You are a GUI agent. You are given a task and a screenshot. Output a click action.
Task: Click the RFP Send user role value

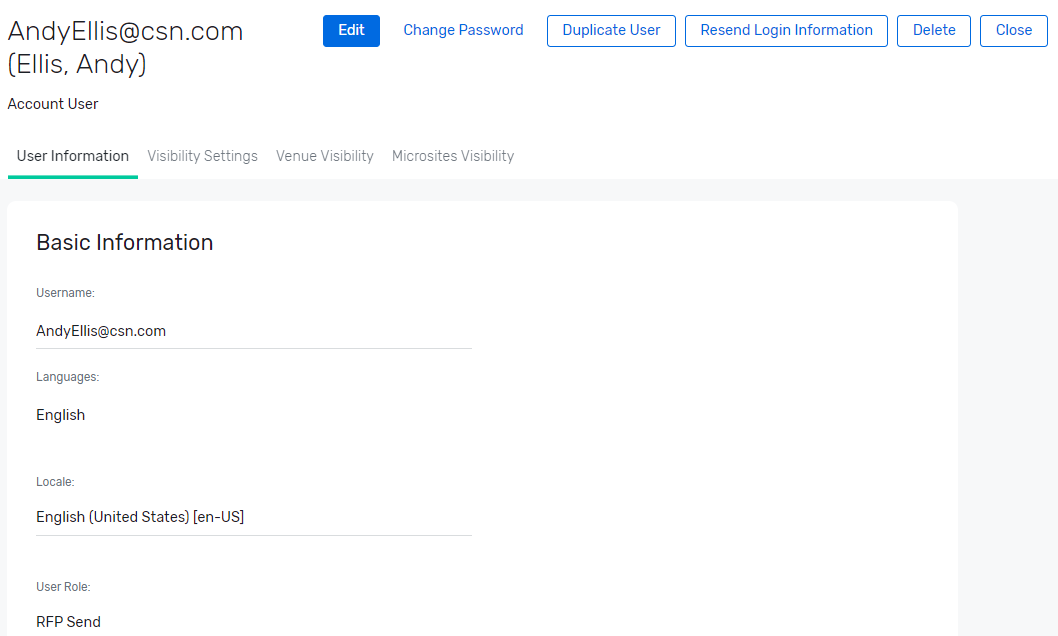click(x=68, y=622)
